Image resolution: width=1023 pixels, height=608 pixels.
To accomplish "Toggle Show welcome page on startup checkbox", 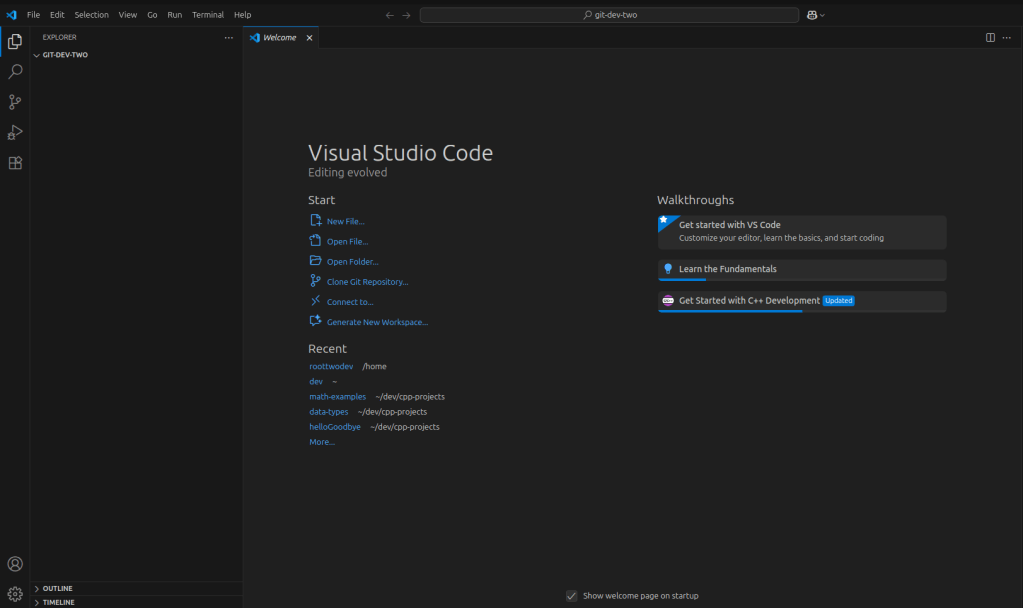I will point(572,596).
